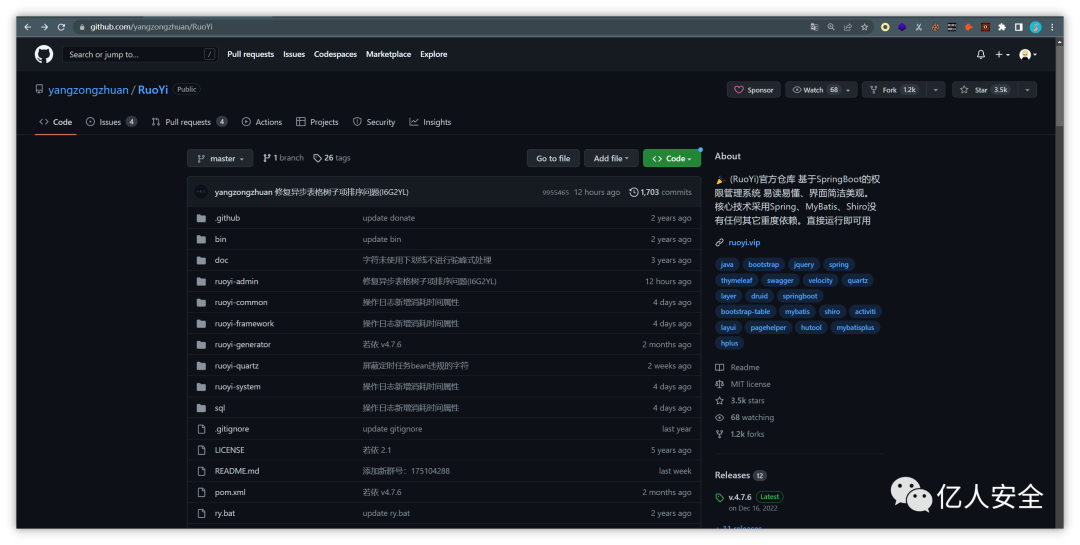The height and width of the screenshot is (545, 1080).
Task: Click the Sponsor heart button
Action: click(754, 90)
